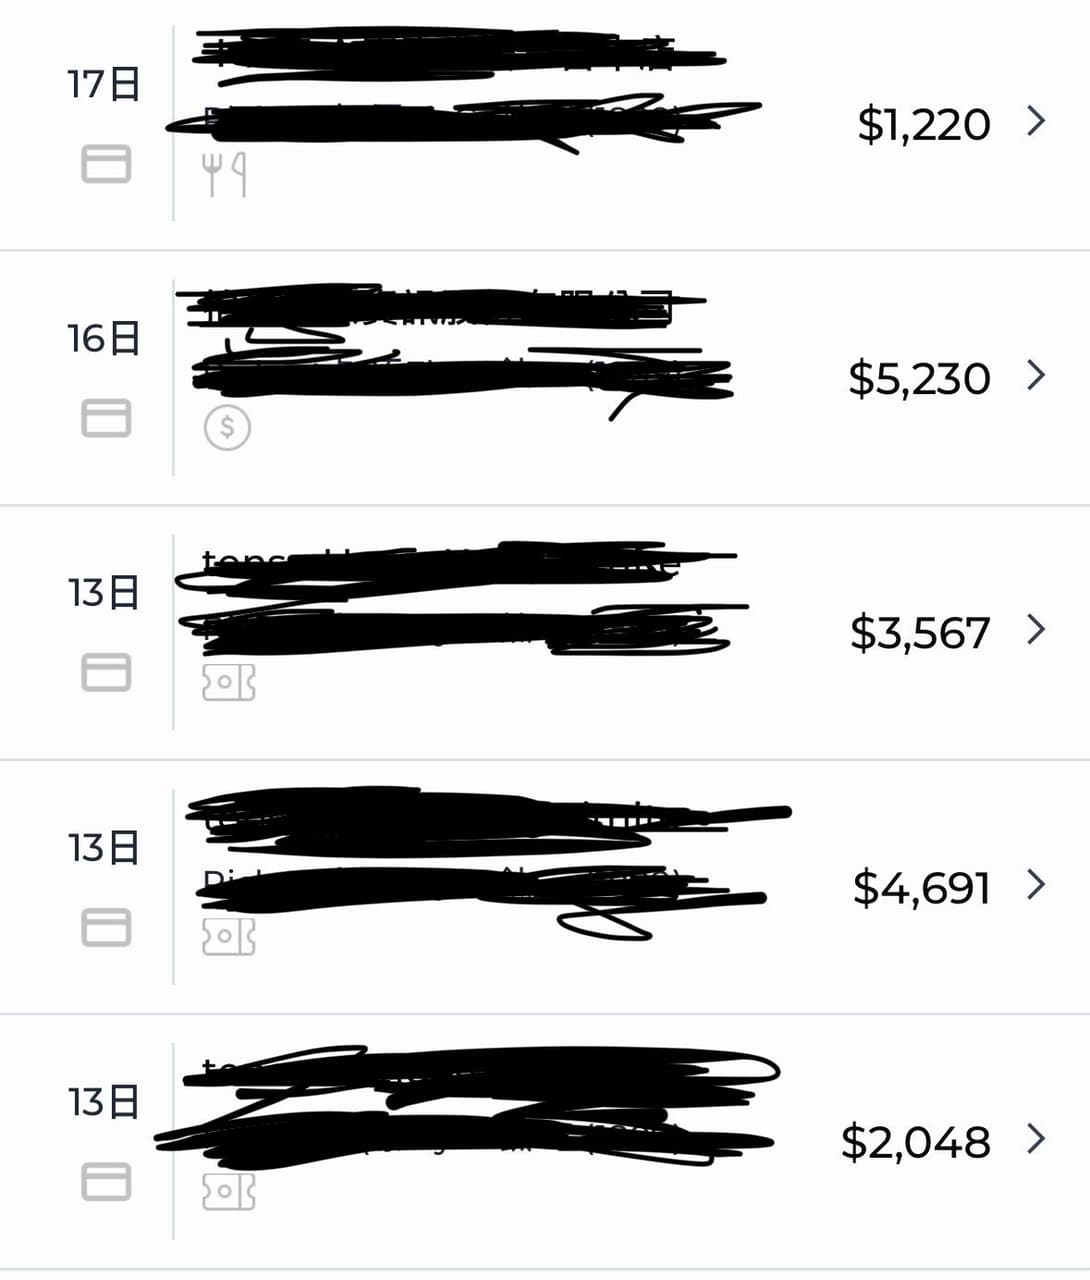Click the ticket icon on the $4,691 transaction
The height and width of the screenshot is (1280, 1090).
tap(229, 937)
